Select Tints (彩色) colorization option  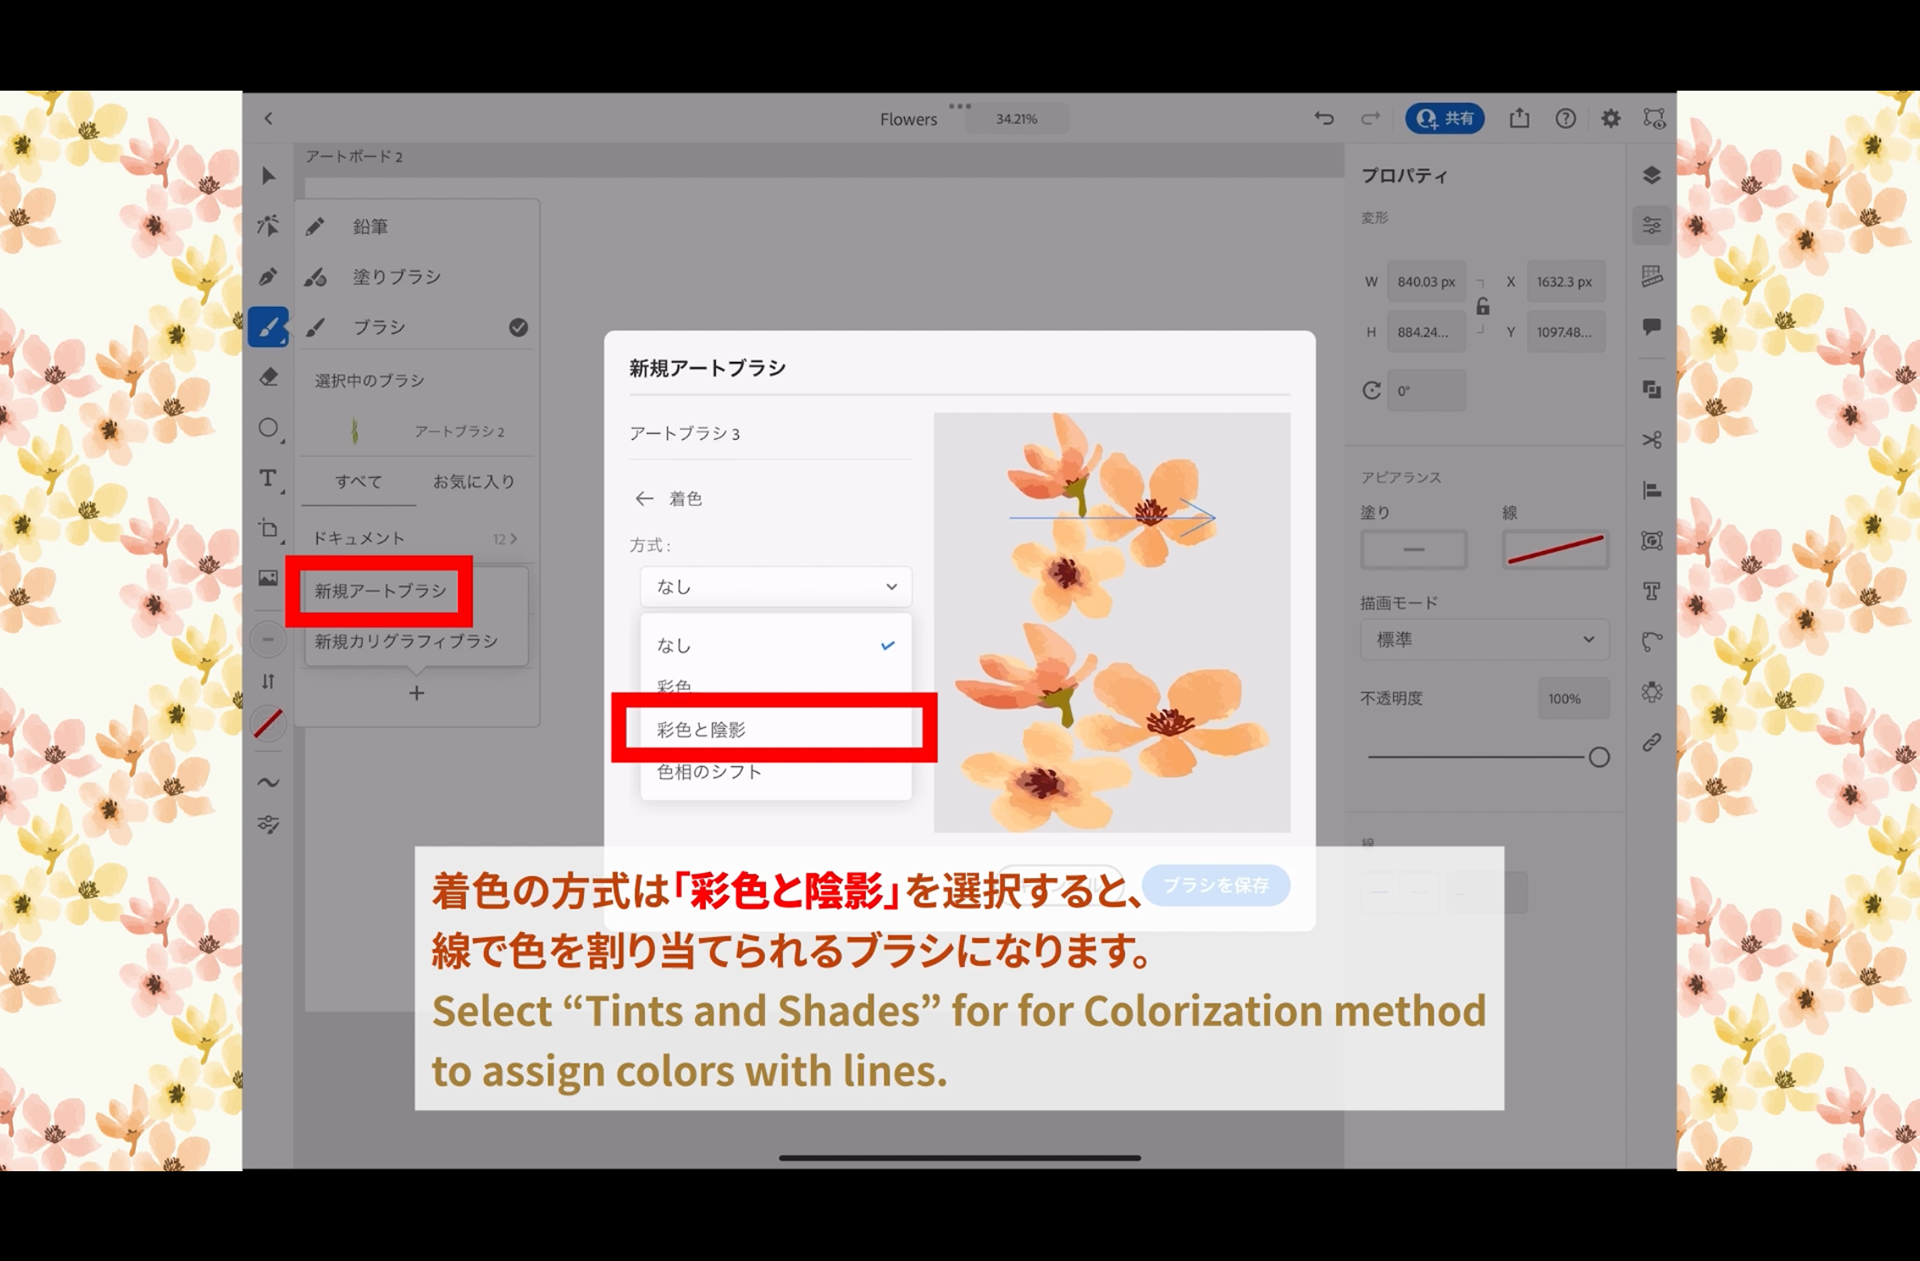(x=776, y=686)
